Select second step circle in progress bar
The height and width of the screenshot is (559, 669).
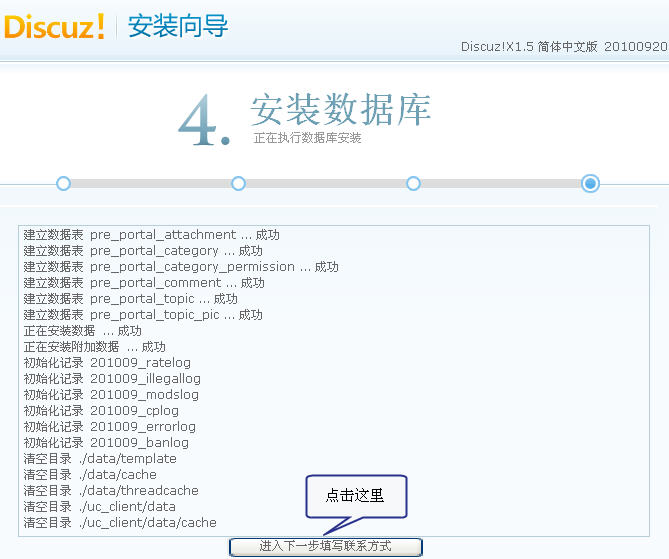[x=239, y=183]
